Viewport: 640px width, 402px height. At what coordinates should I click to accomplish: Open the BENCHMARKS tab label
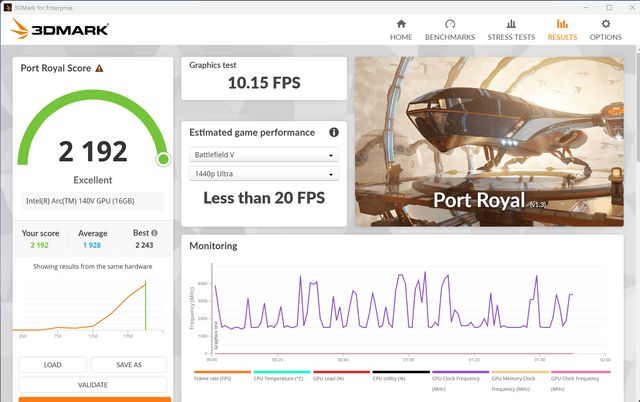pyautogui.click(x=450, y=37)
